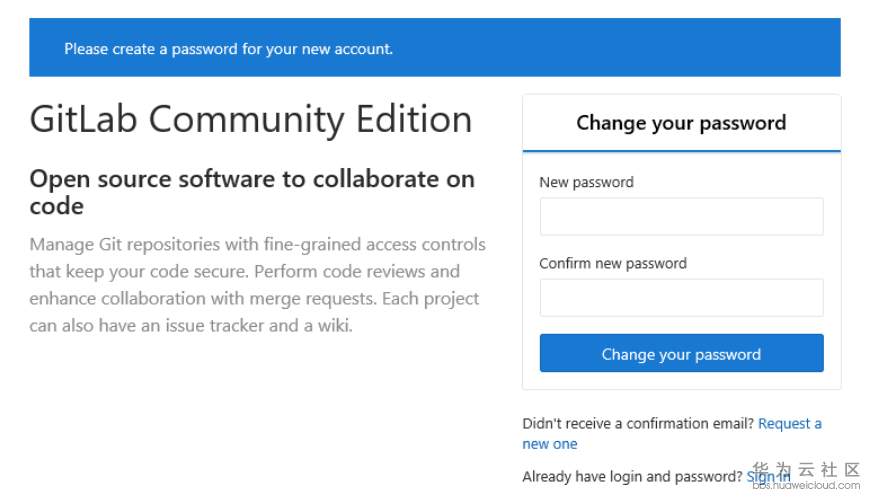Viewport: 874px width, 500px height.
Task: Follow the Sign in link
Action: click(768, 477)
